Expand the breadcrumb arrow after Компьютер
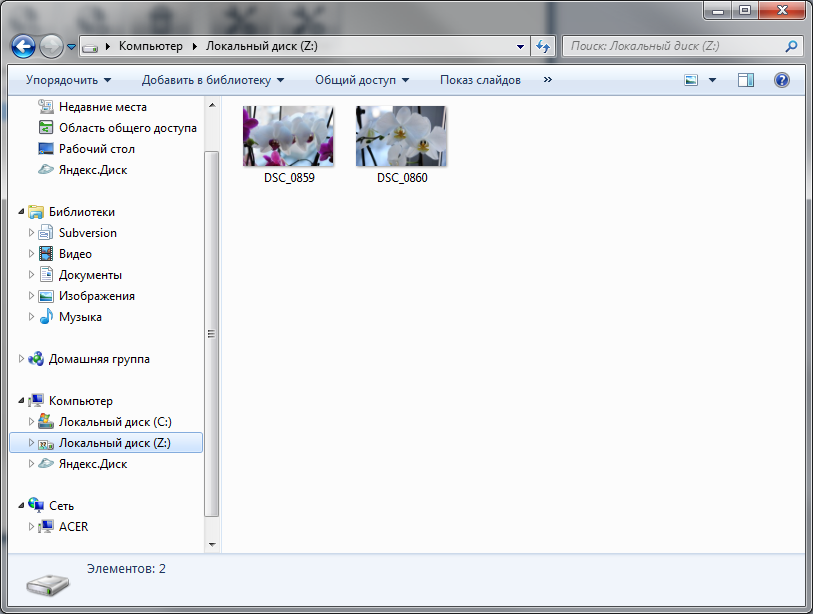 coord(194,46)
